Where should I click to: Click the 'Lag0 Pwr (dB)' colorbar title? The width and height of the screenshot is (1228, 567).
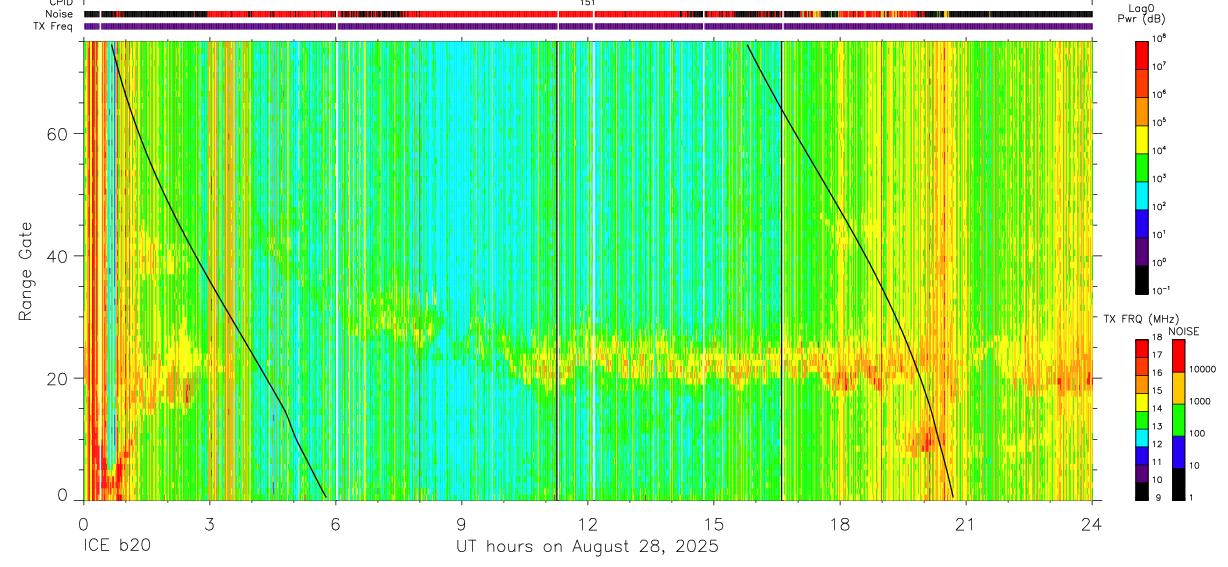click(x=1142, y=13)
